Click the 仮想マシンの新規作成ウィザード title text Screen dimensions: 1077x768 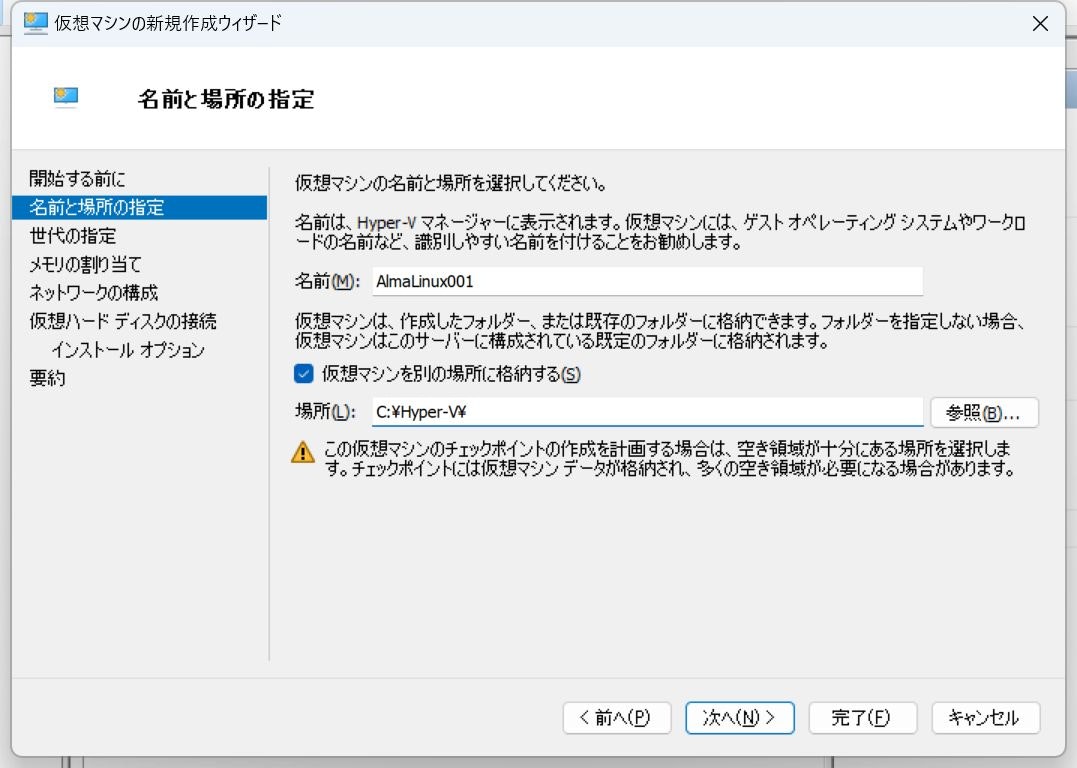click(x=168, y=23)
